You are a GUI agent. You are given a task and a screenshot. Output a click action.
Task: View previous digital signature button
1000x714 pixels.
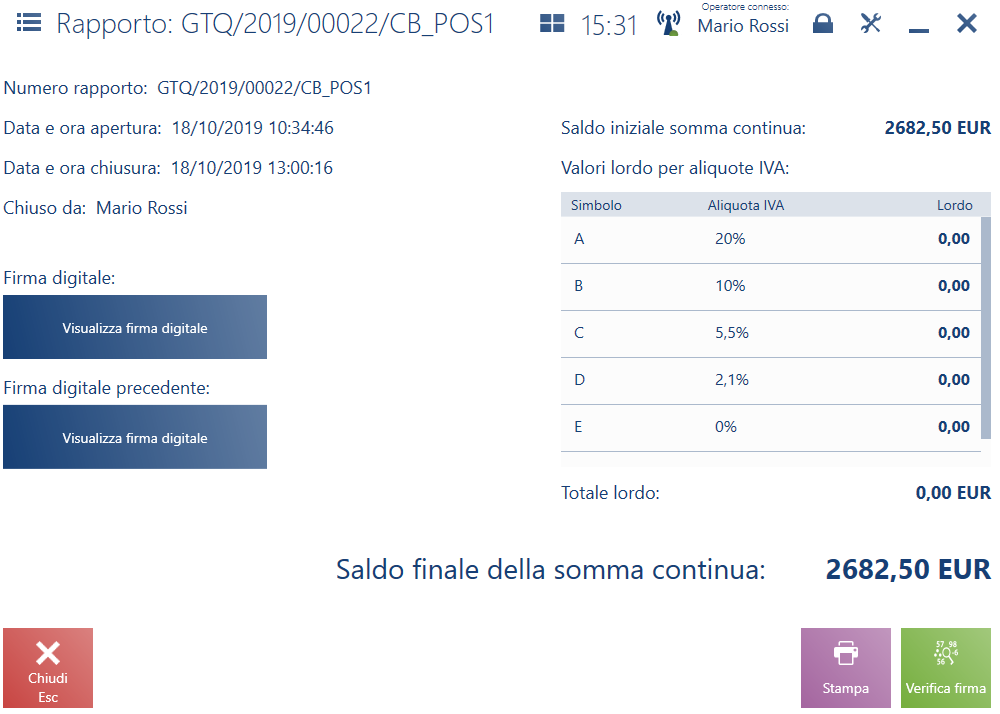coord(135,437)
